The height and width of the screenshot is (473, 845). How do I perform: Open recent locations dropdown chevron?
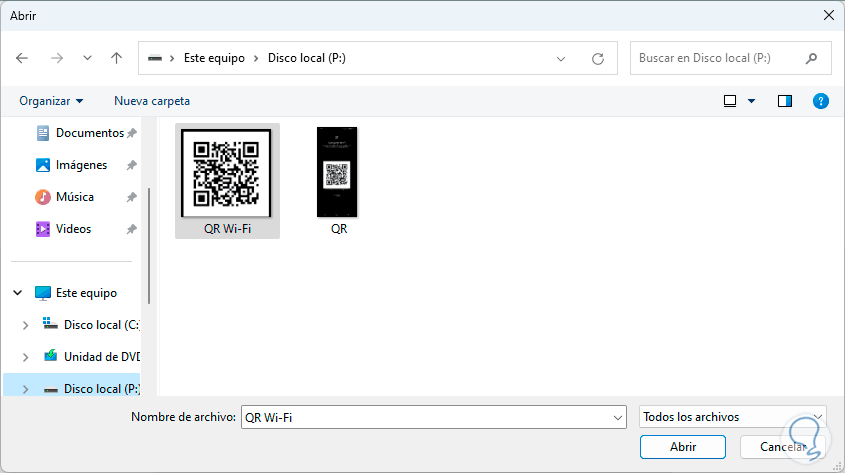(x=87, y=58)
